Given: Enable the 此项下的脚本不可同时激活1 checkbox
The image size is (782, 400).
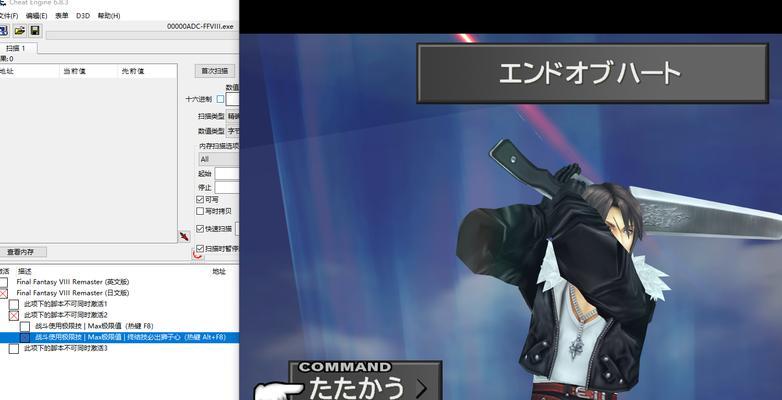Looking at the screenshot, I should pos(14,304).
